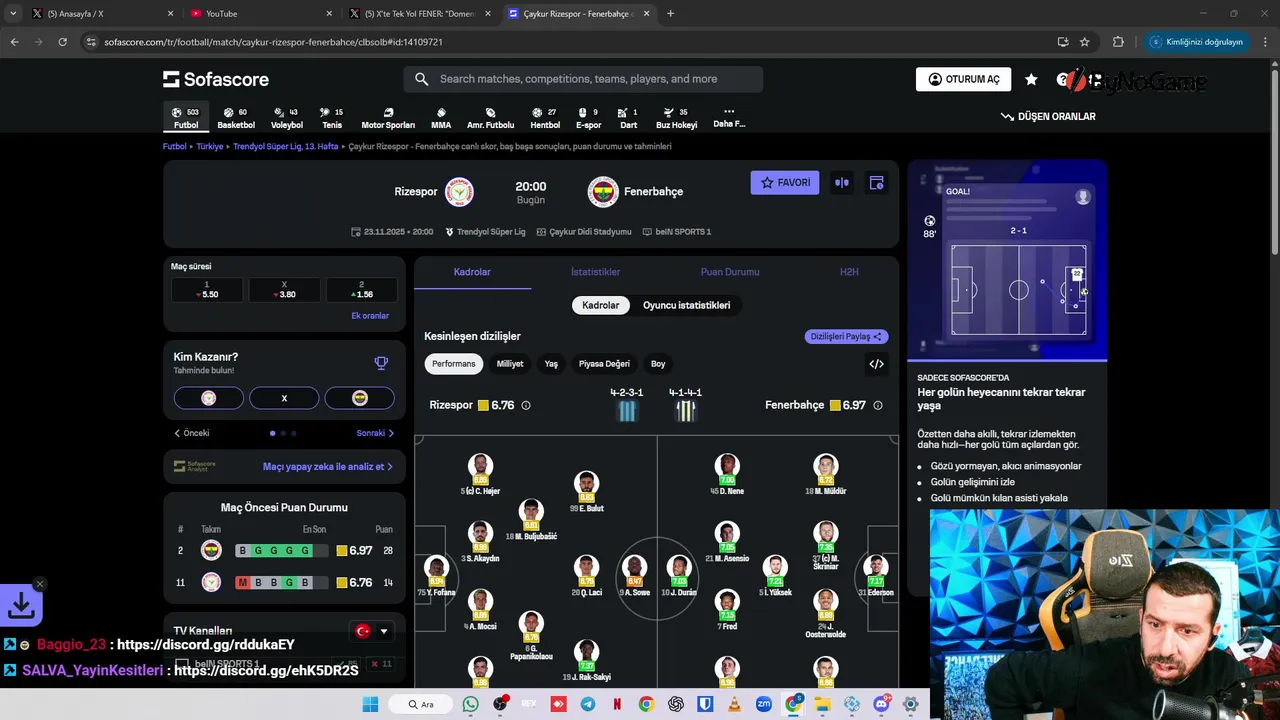The height and width of the screenshot is (720, 1280).
Task: Open the E-spor category
Action: 589,118
